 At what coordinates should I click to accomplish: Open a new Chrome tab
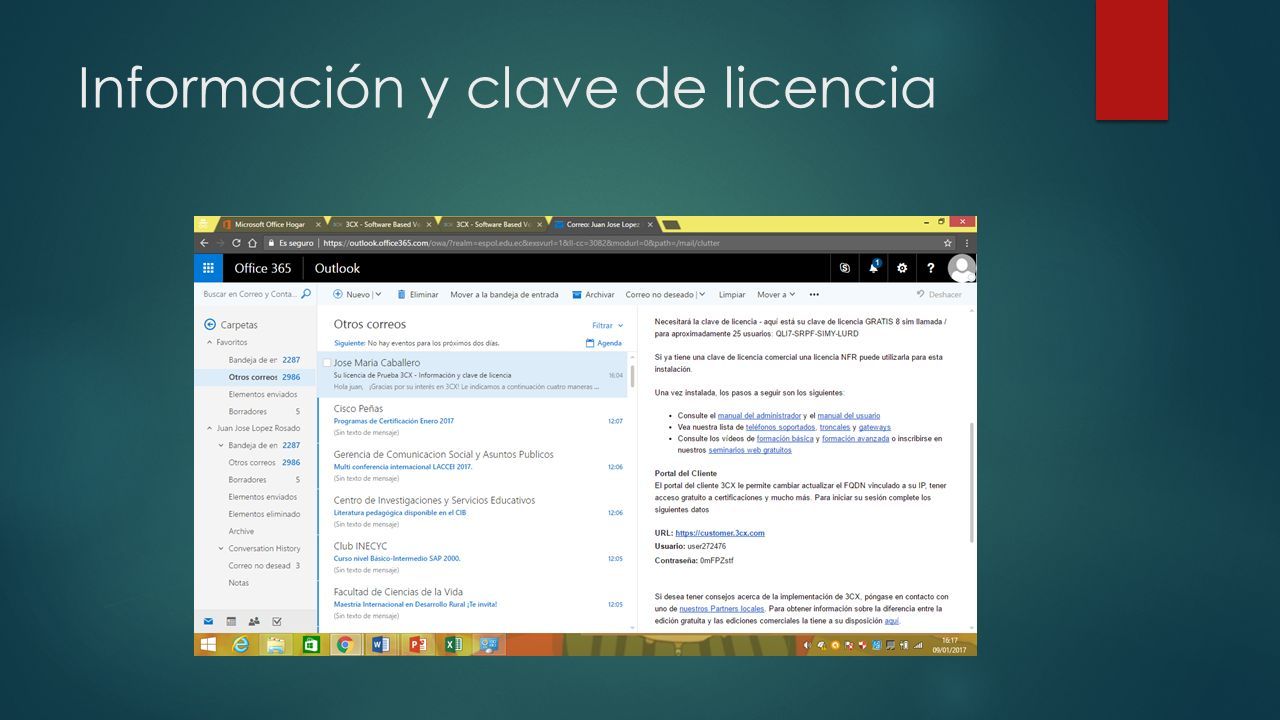(x=671, y=224)
